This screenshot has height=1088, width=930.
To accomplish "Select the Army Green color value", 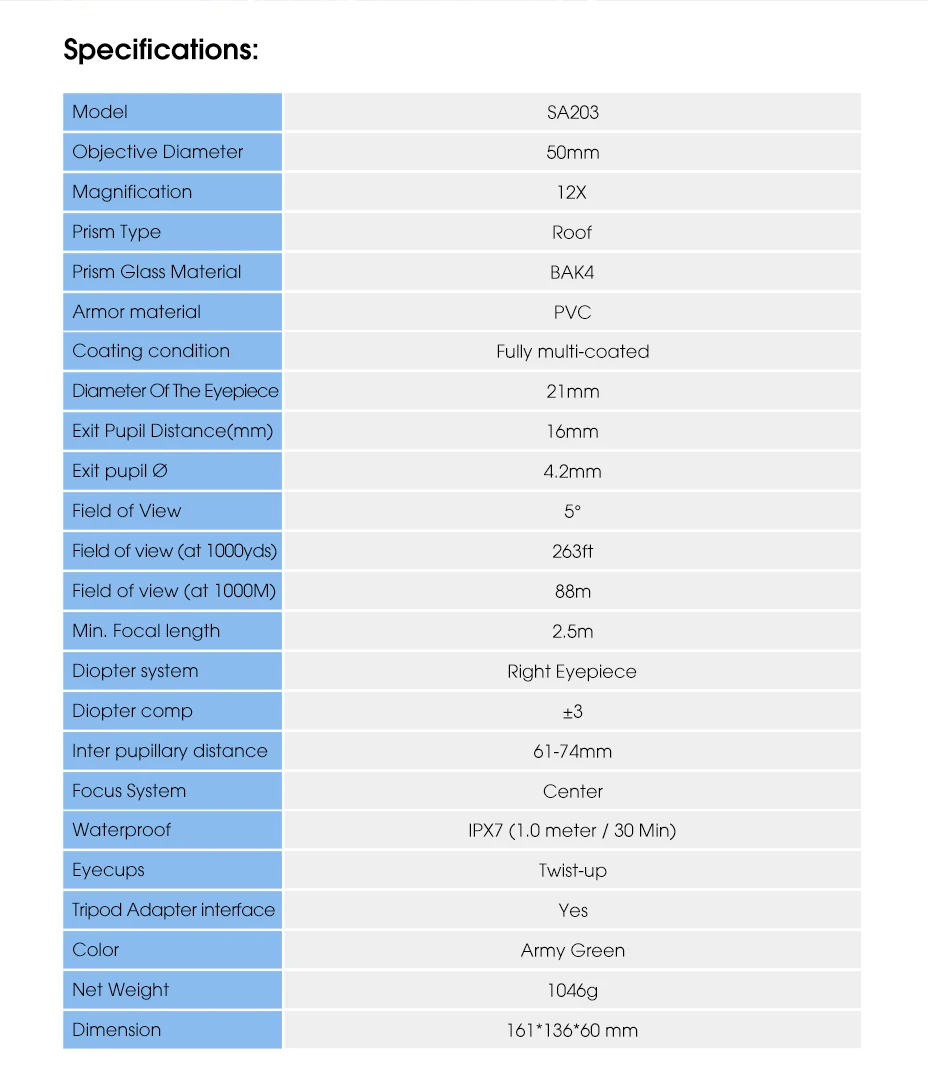I will [x=572, y=951].
